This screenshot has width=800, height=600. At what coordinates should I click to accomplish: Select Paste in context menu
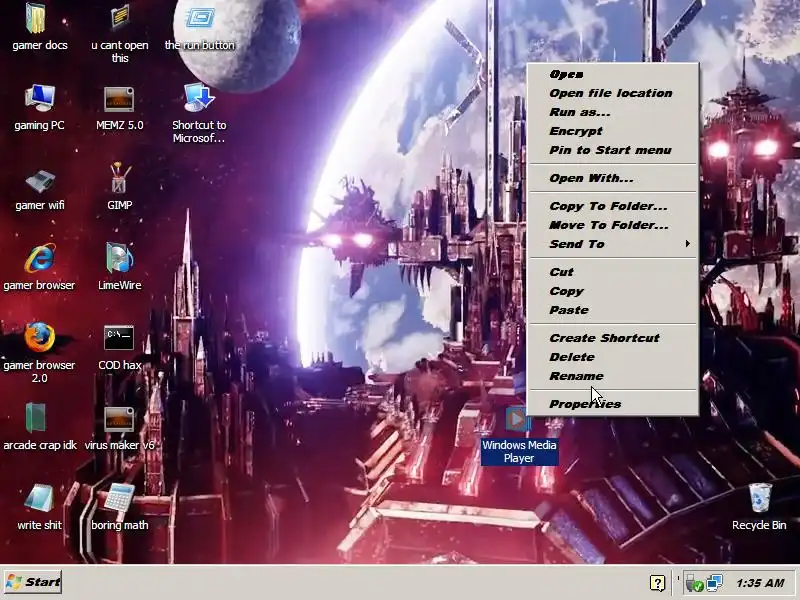tap(612, 310)
